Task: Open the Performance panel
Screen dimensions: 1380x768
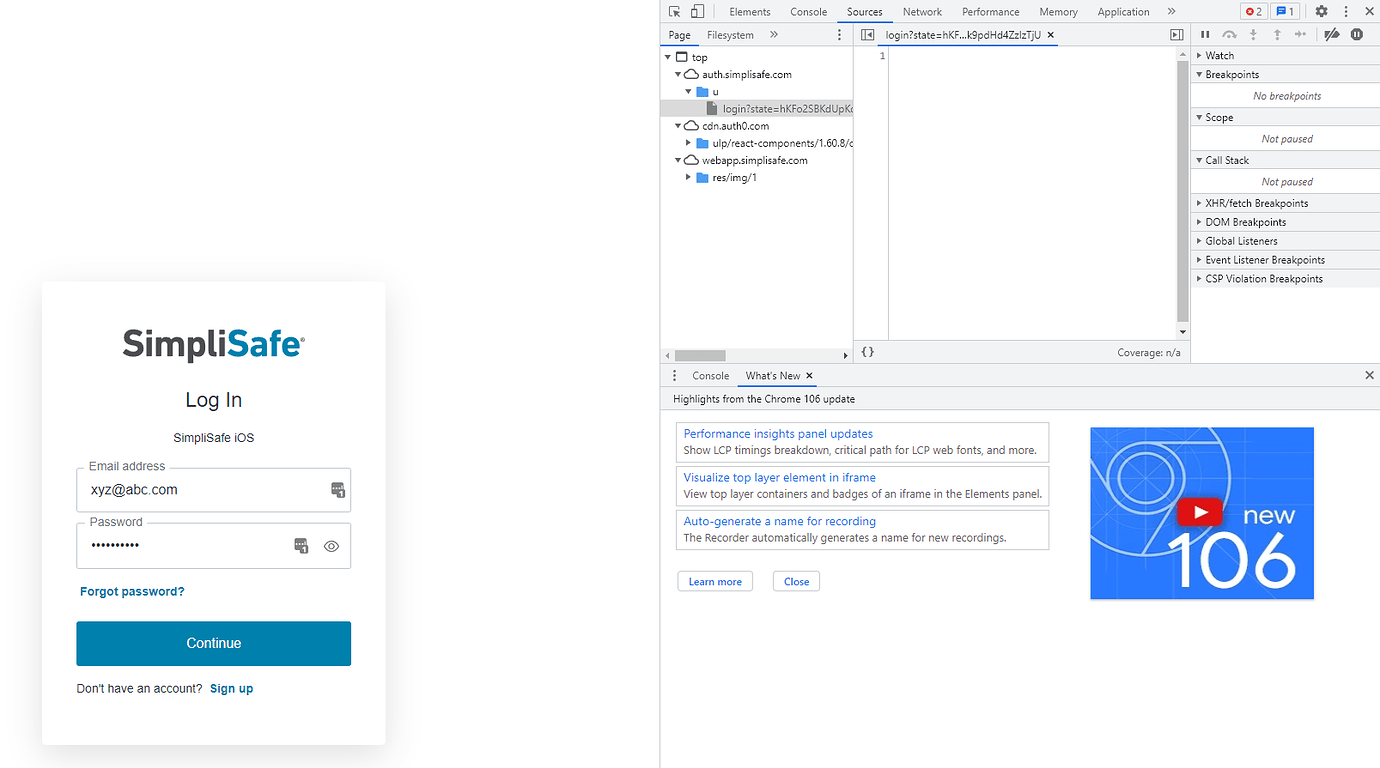Action: tap(991, 12)
